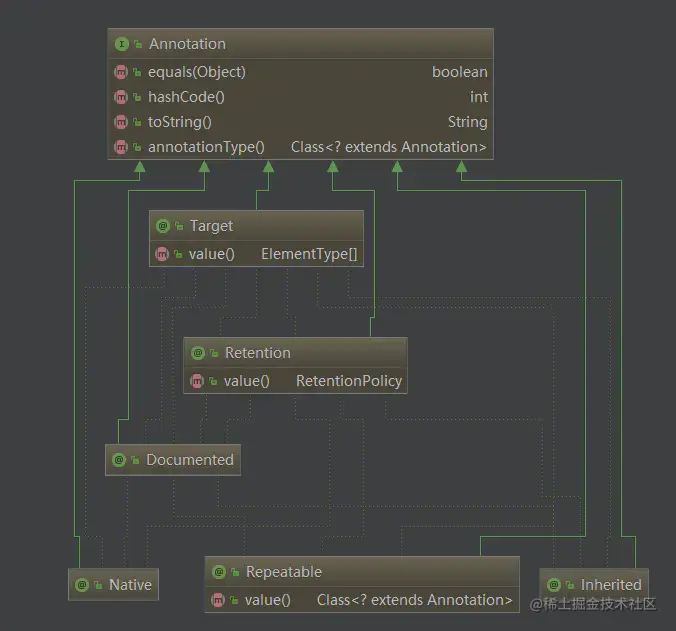The width and height of the screenshot is (676, 631).
Task: Select value() in the Repeatable node
Action: click(x=268, y=600)
